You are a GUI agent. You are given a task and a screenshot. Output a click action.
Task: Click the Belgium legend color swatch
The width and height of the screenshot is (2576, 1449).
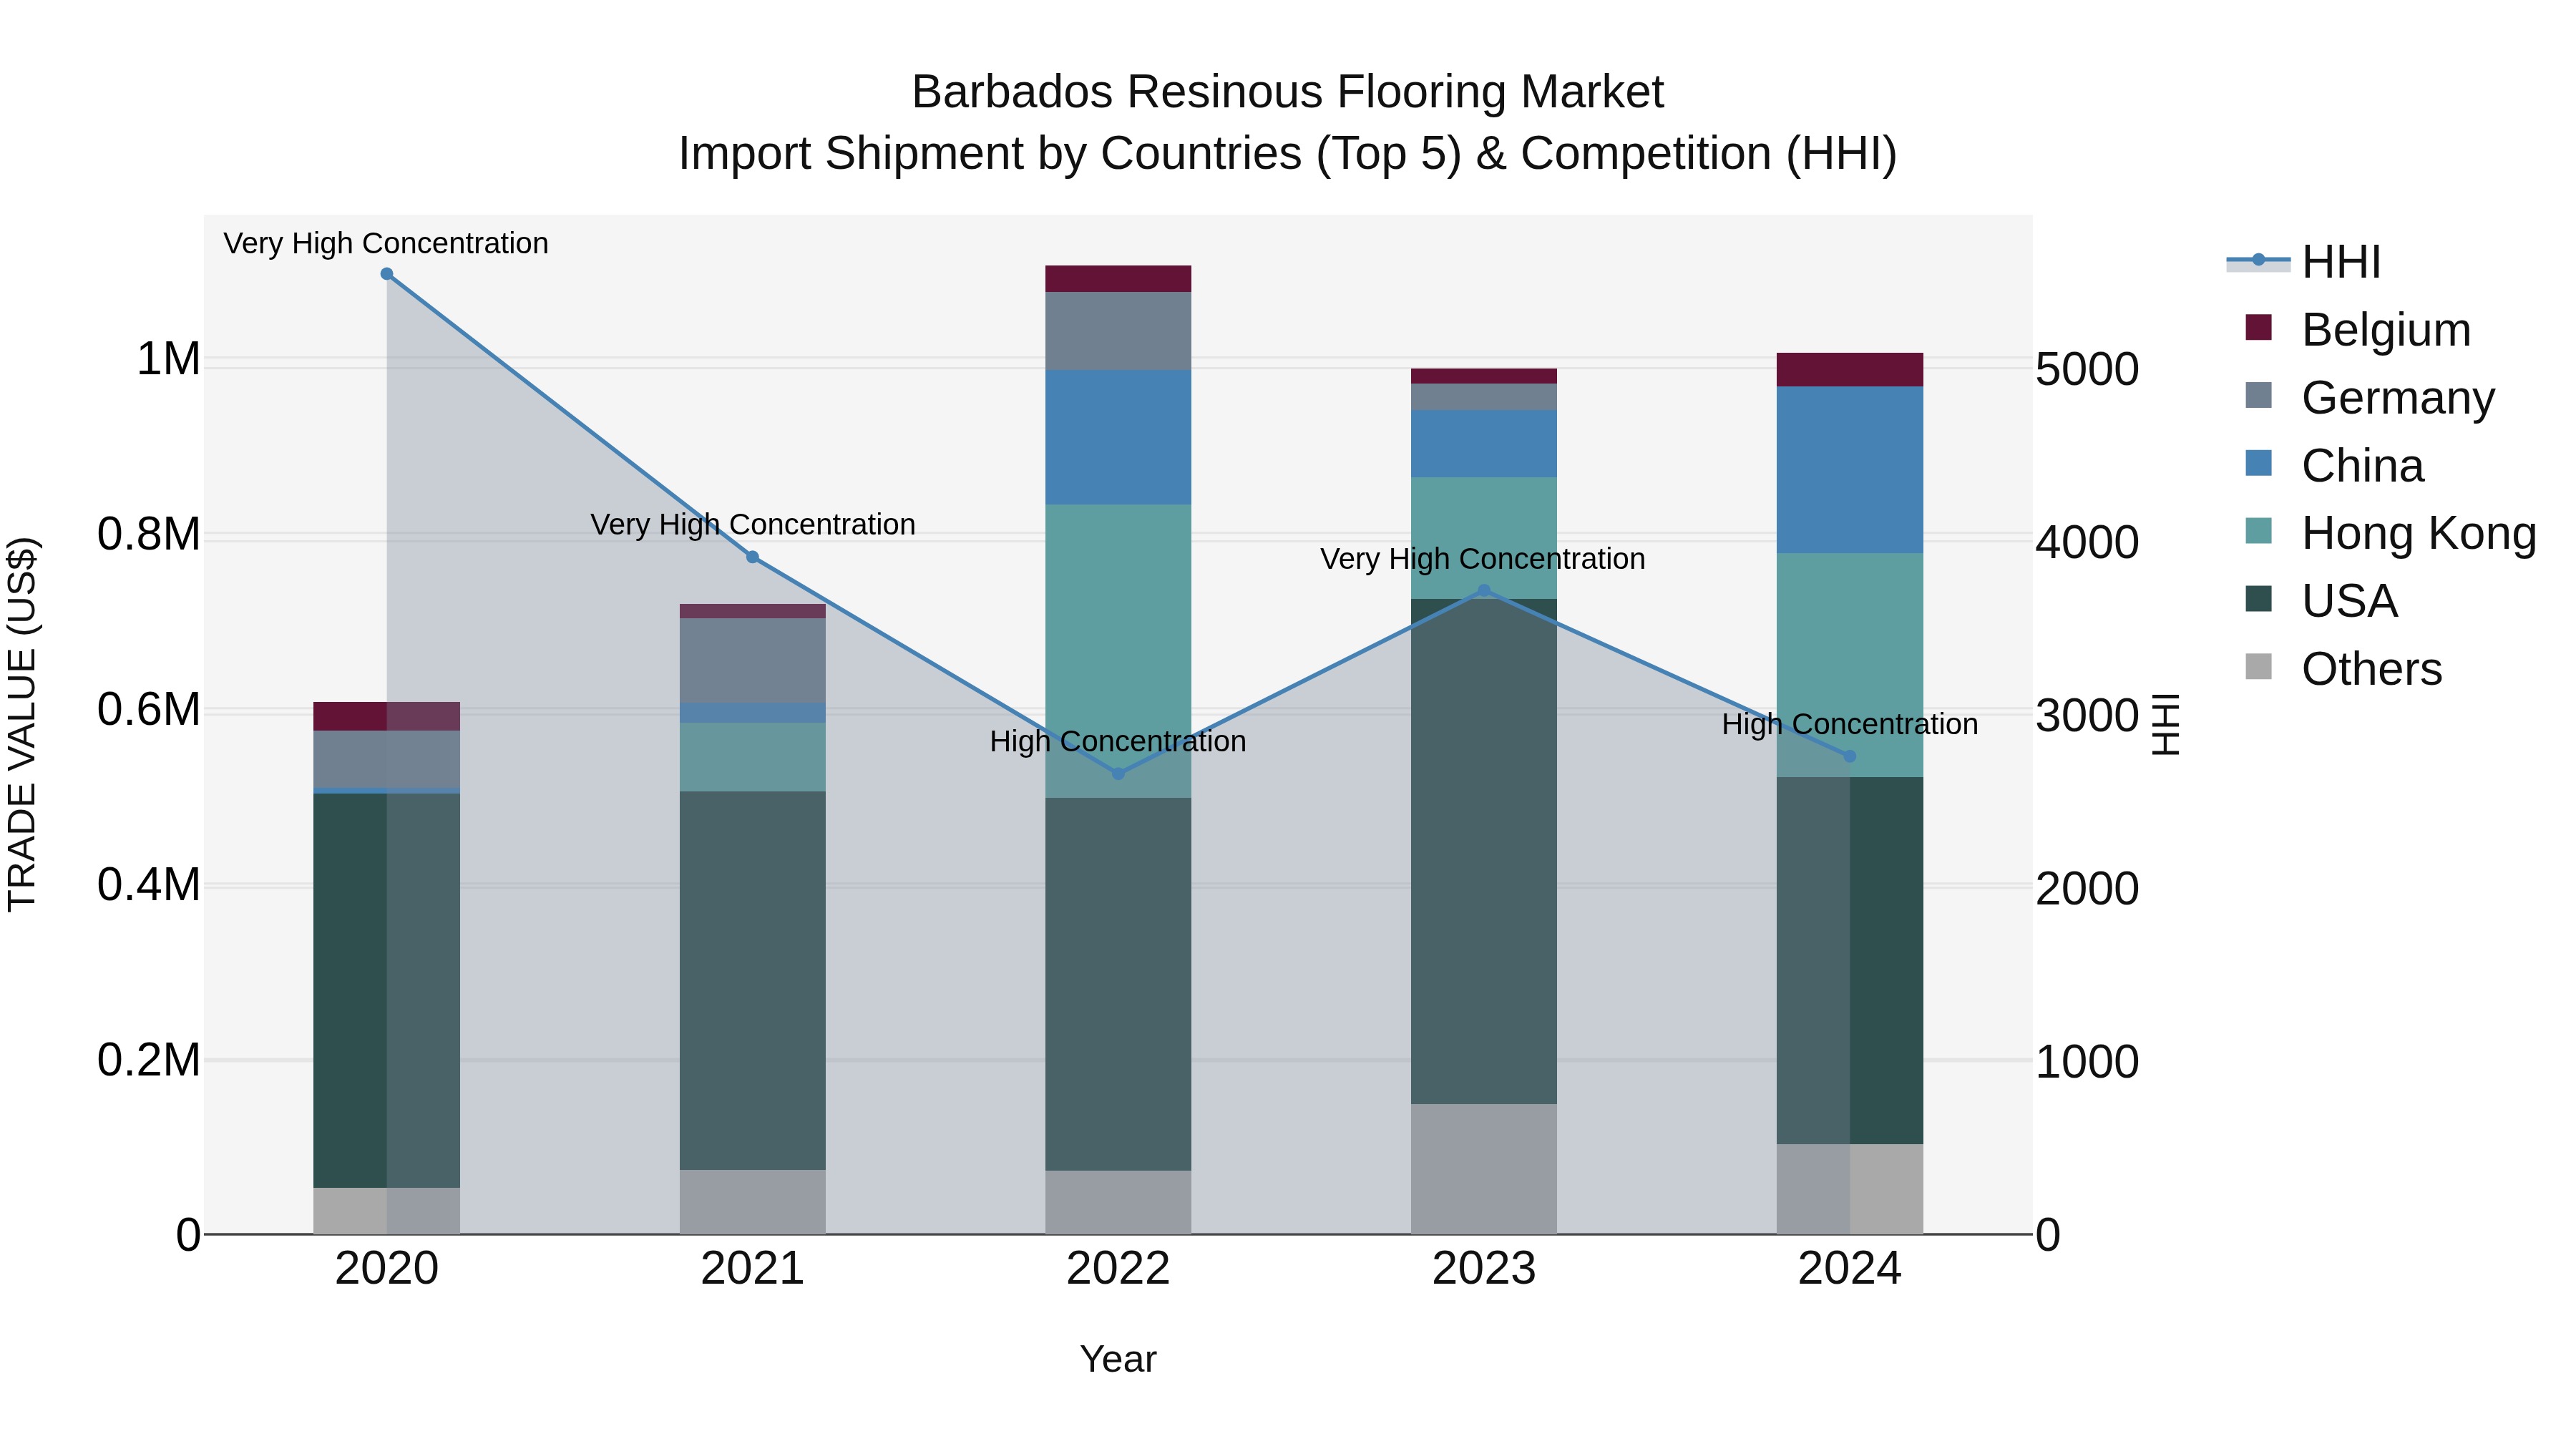(x=2258, y=327)
